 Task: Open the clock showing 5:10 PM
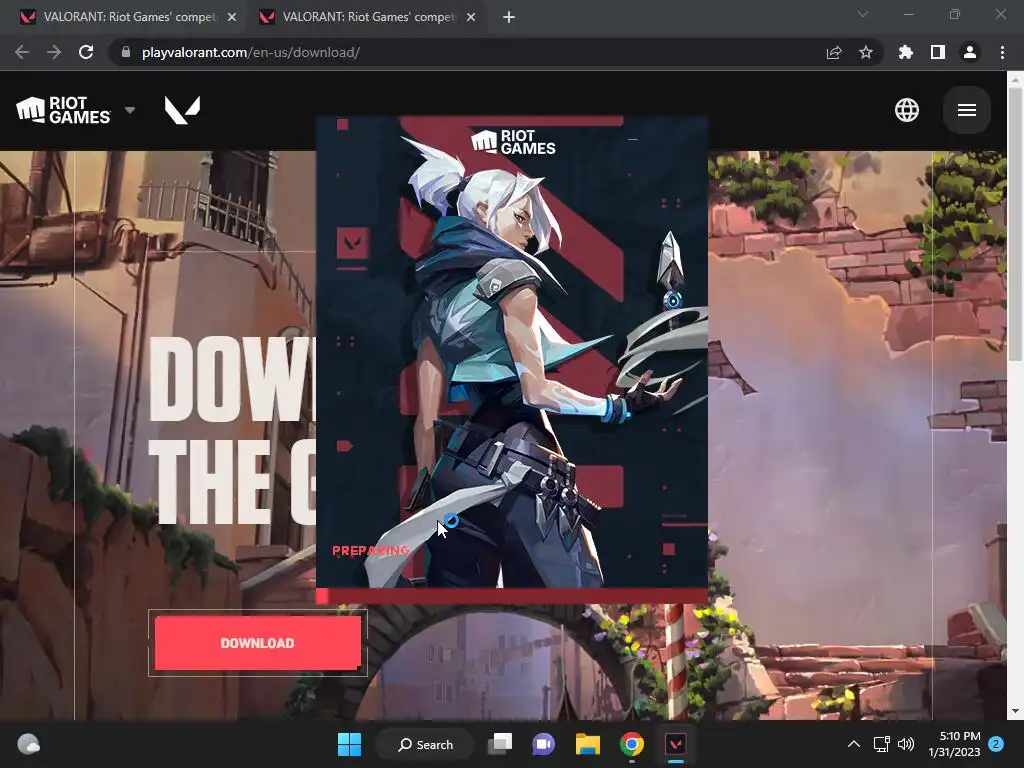coord(954,744)
